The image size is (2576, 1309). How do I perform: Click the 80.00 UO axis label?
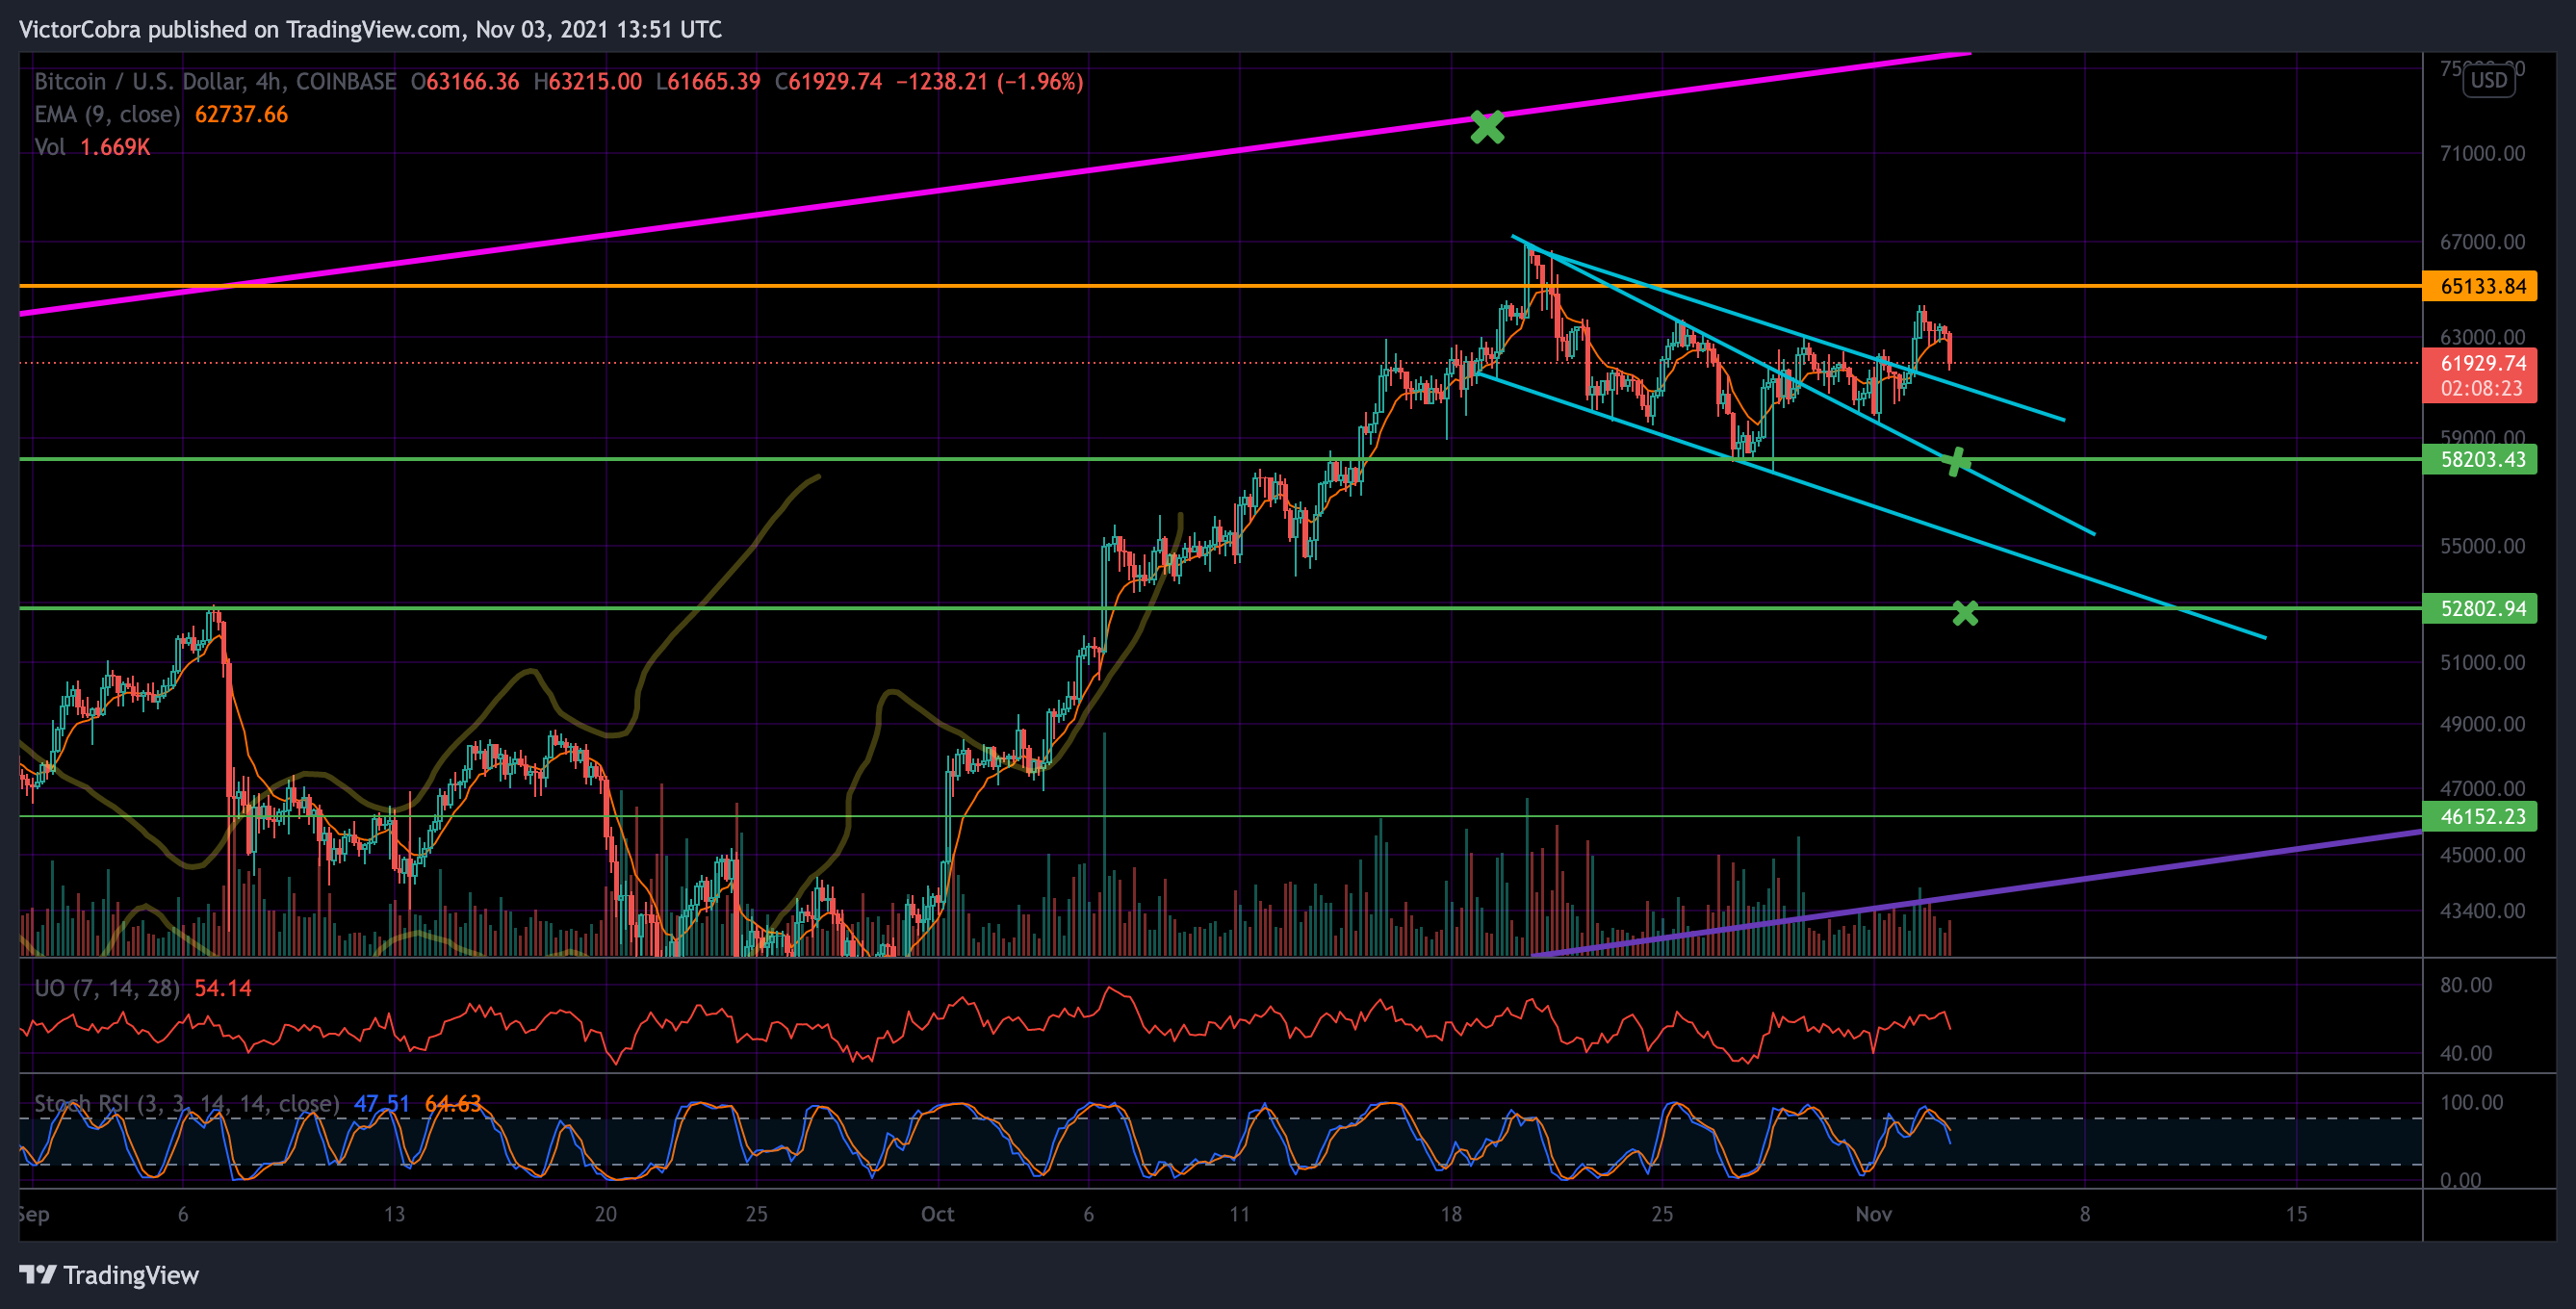2466,985
